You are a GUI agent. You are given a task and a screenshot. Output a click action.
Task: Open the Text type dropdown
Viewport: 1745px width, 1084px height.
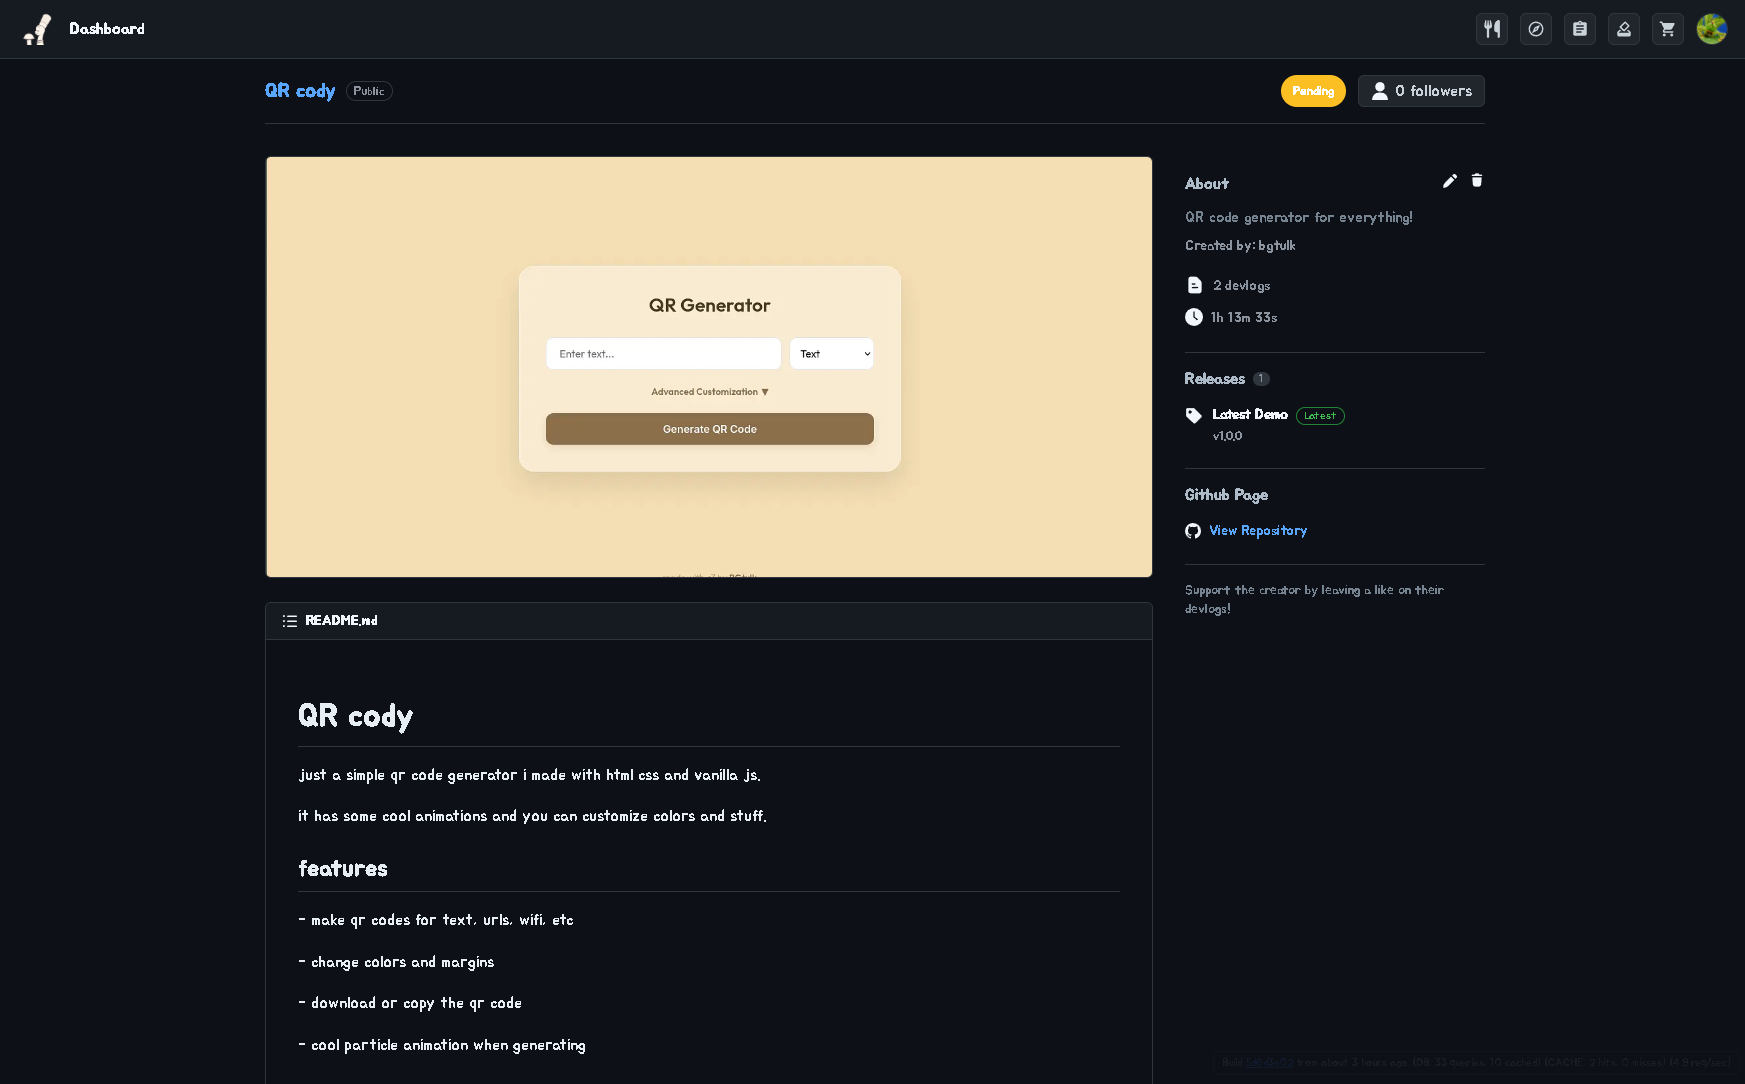832,354
